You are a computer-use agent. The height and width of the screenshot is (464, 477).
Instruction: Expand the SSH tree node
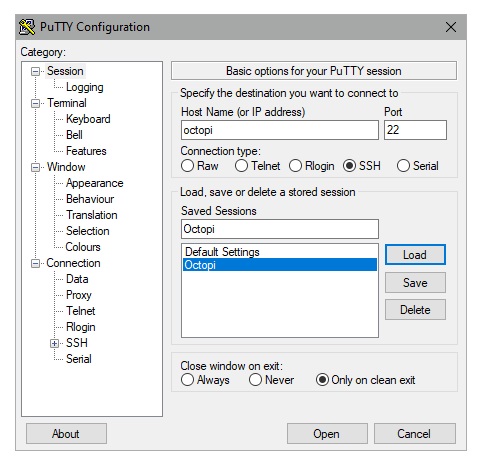[54, 343]
